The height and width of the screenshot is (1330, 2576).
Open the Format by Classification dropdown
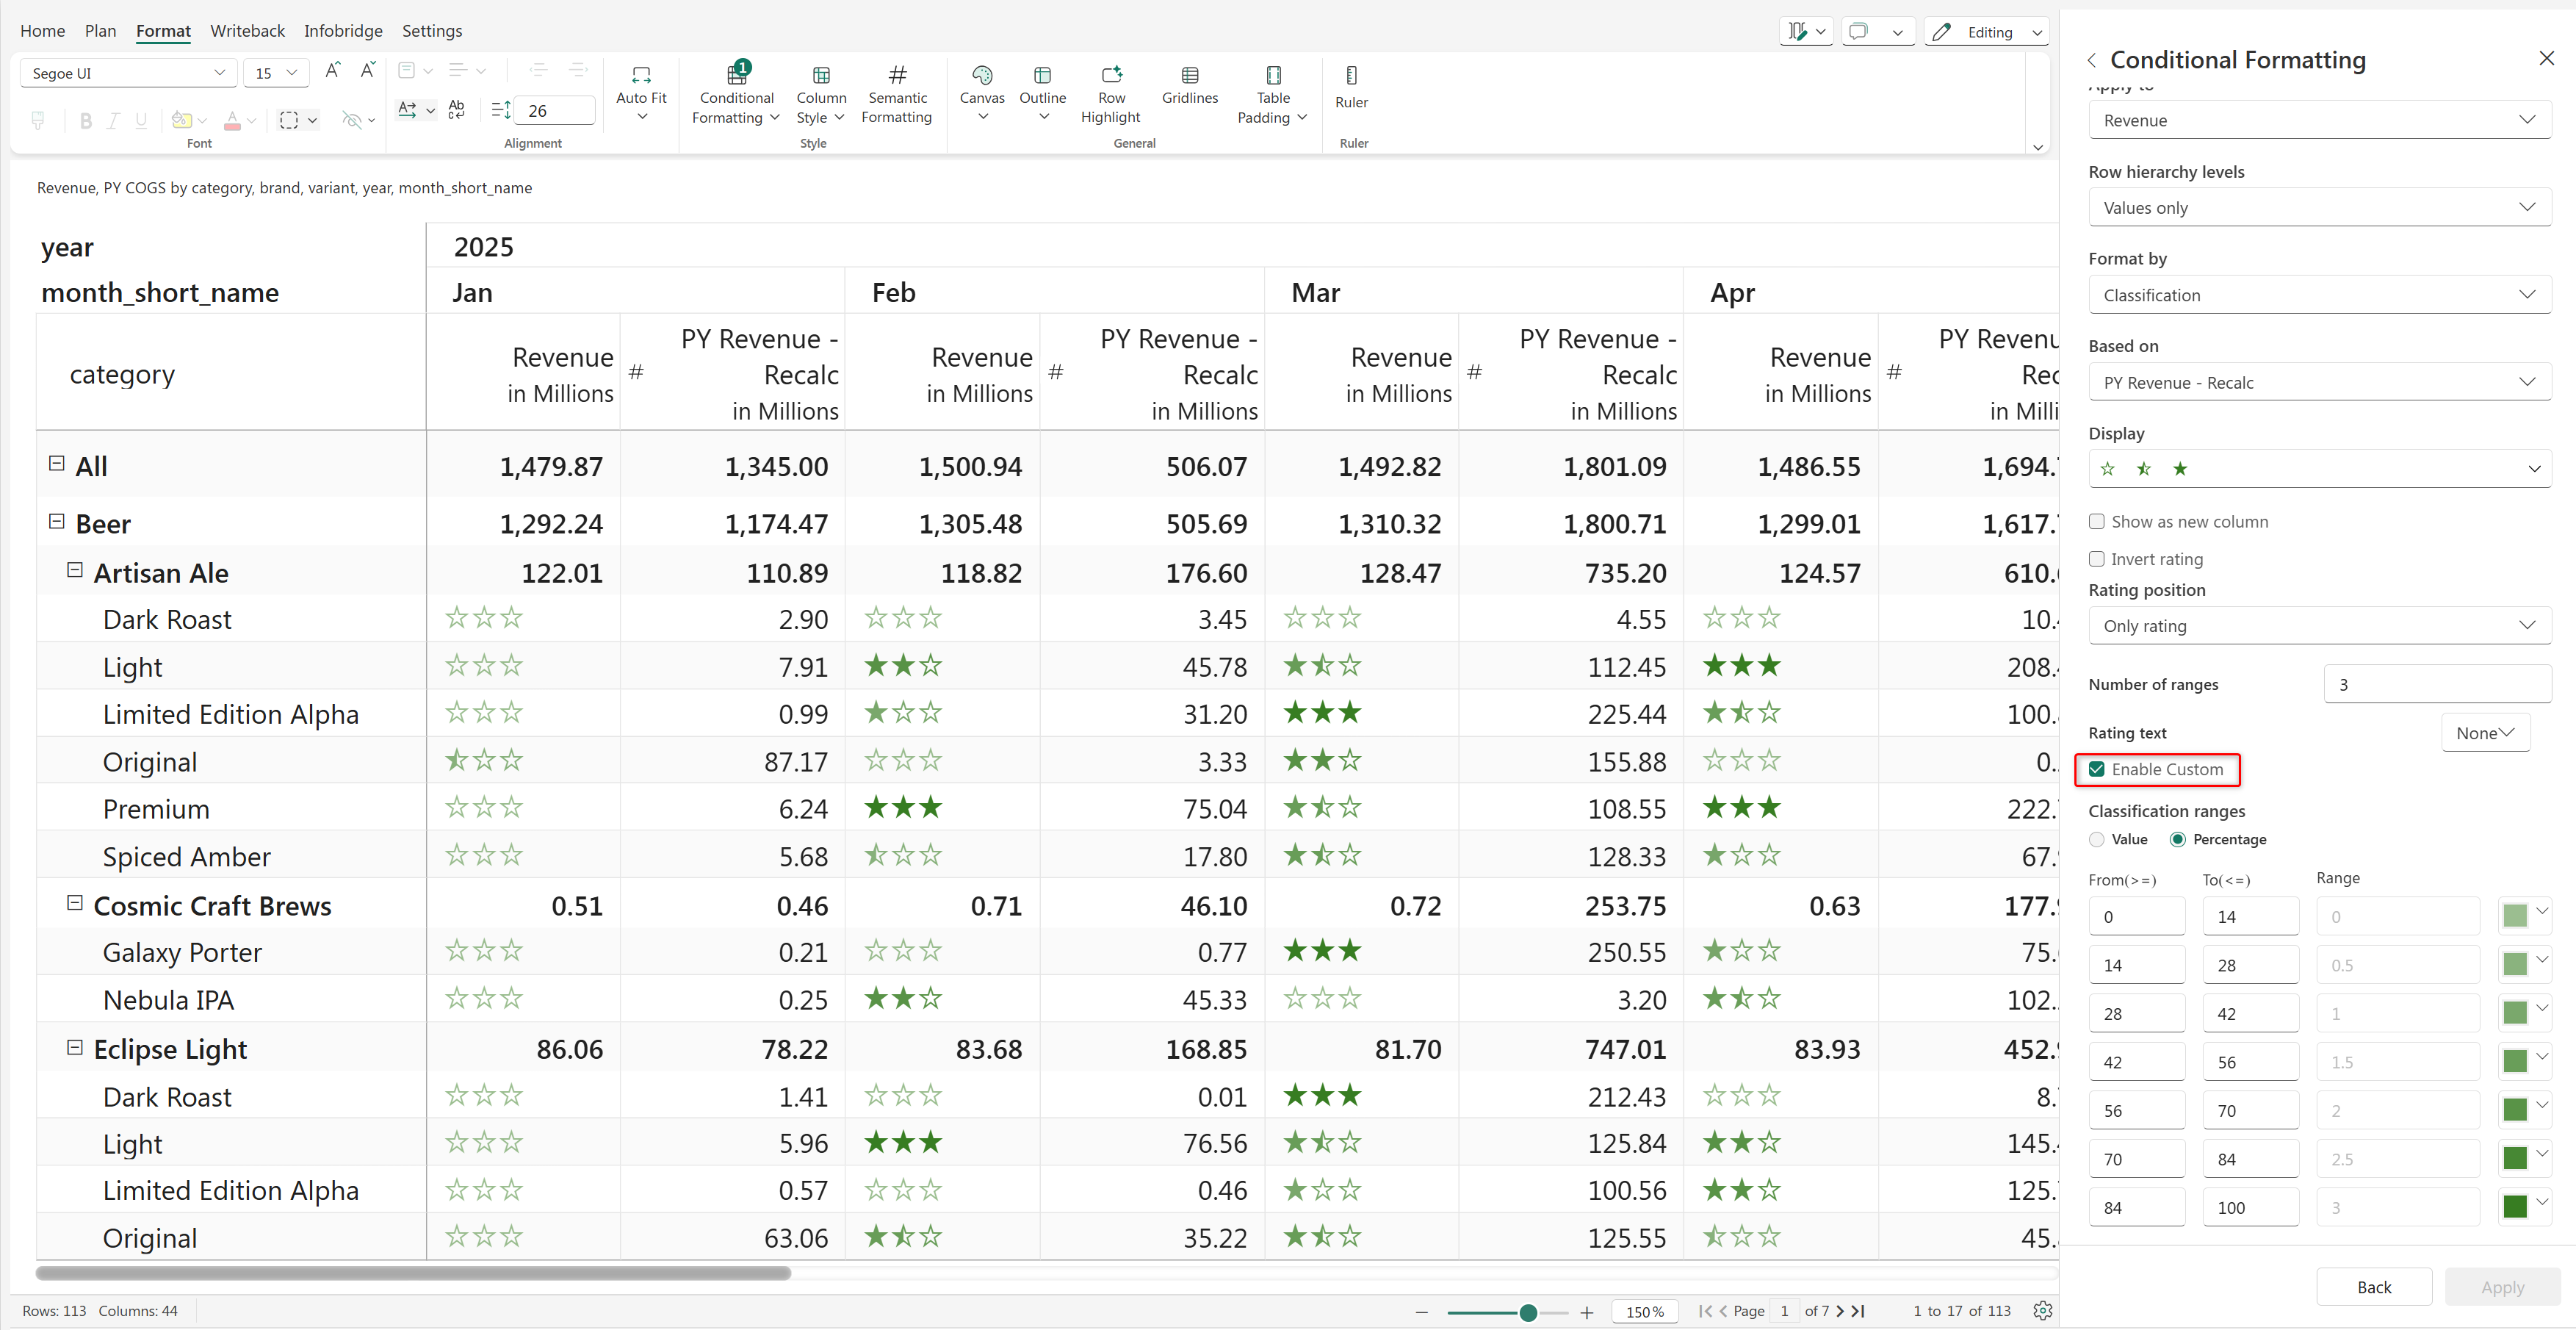[2318, 295]
